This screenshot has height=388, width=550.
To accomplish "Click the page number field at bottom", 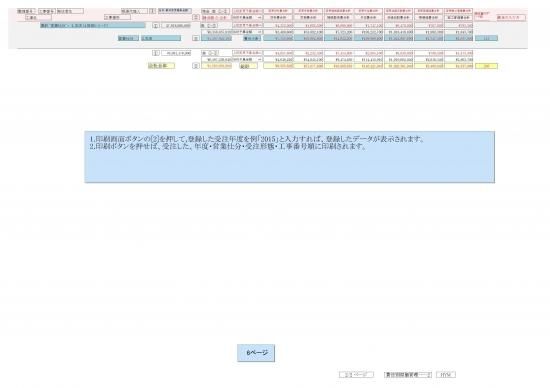I will coord(356,375).
